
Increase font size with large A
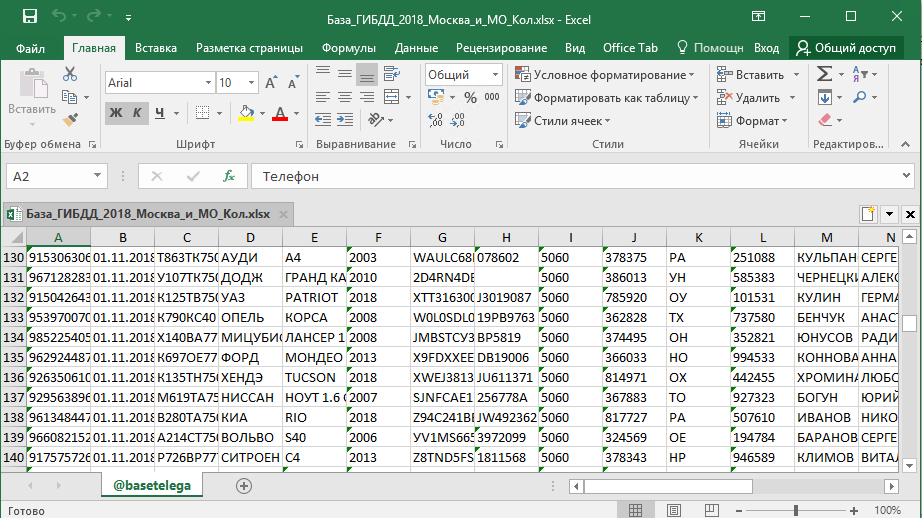click(x=270, y=83)
